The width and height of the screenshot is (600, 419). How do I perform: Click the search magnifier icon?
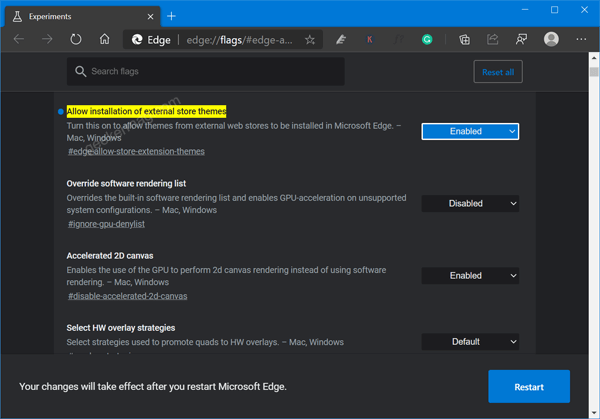[x=80, y=72]
